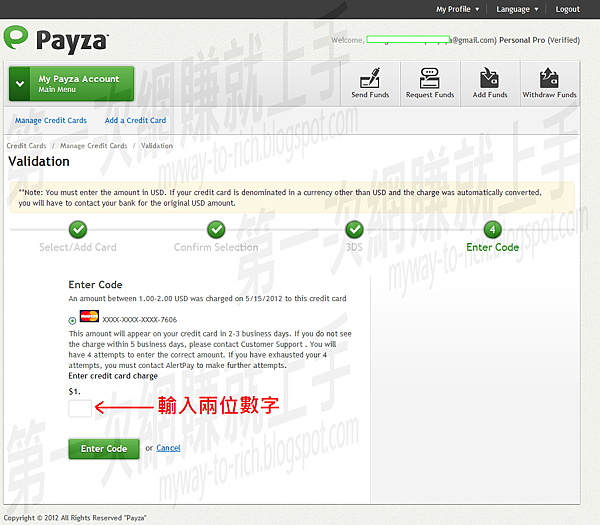
Task: Click the copyright 2012 Payza footer text
Action: 75,518
